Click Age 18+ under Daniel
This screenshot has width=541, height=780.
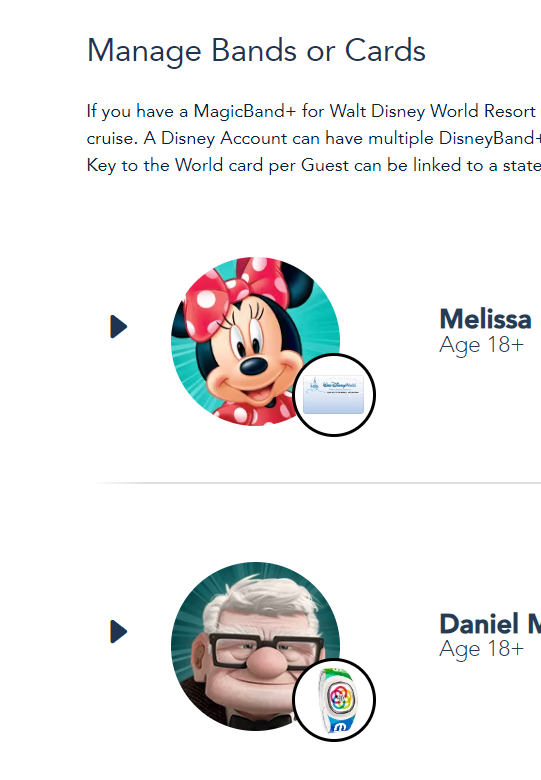[x=481, y=649]
